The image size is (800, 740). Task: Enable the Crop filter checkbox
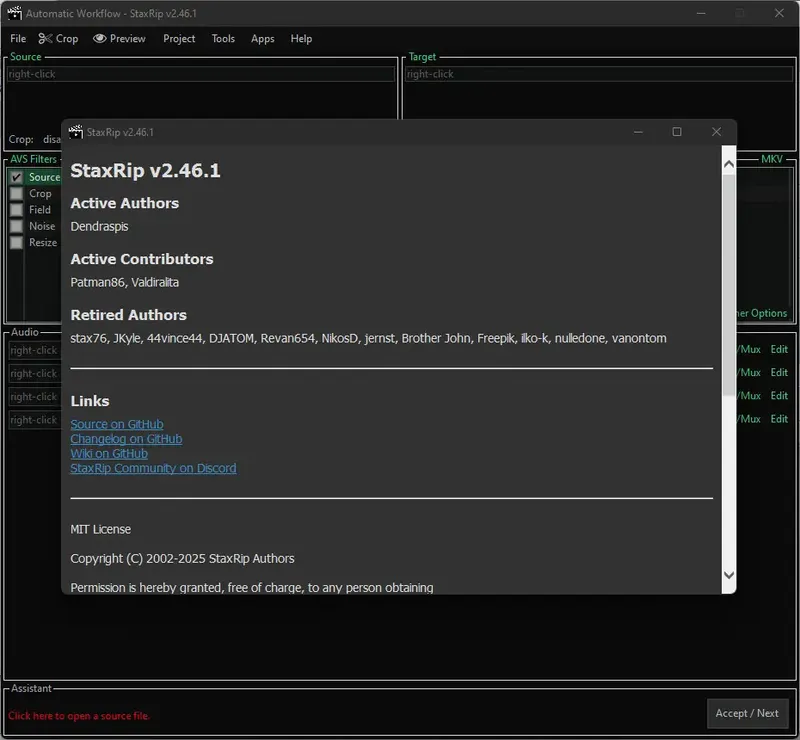click(x=16, y=193)
